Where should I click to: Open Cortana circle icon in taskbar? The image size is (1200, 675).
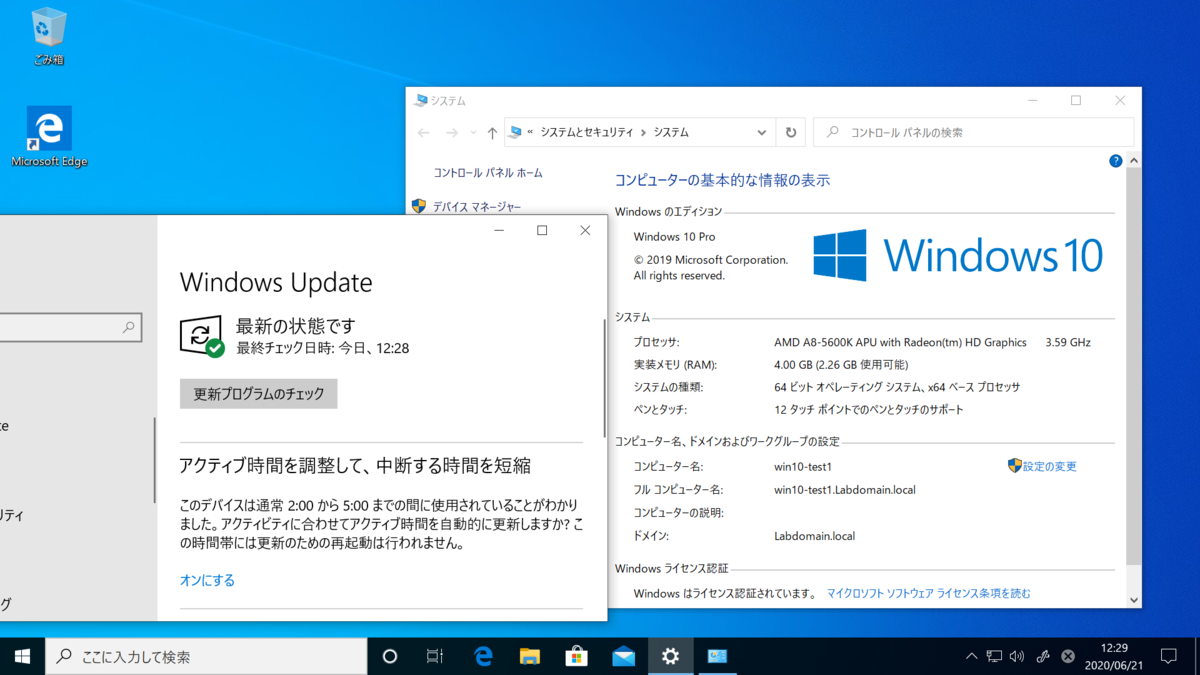390,656
